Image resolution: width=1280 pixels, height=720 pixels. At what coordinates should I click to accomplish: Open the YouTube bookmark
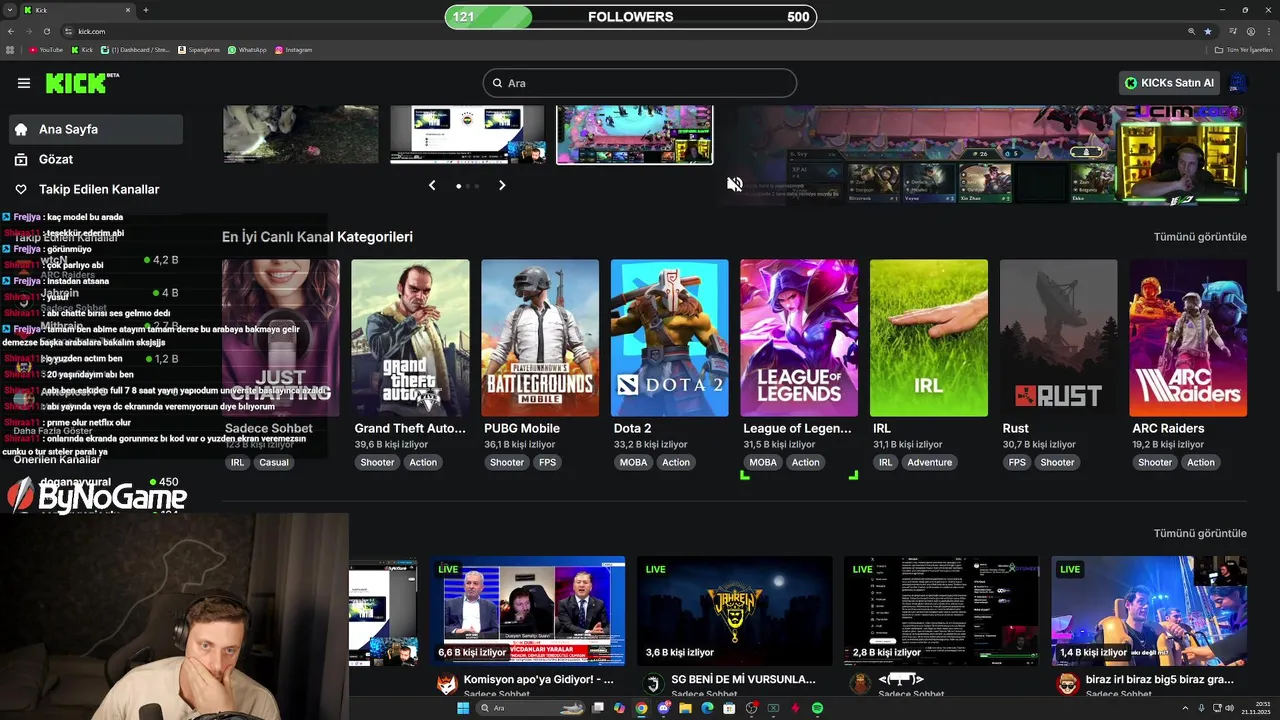(x=46, y=50)
